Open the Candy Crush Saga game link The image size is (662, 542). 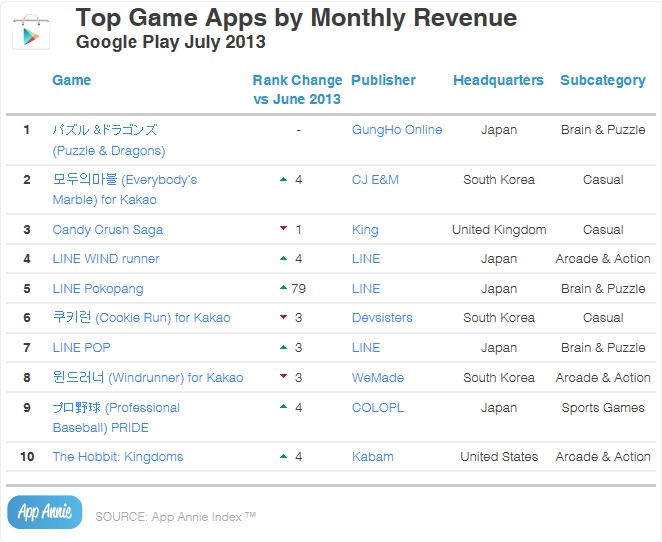(x=107, y=230)
